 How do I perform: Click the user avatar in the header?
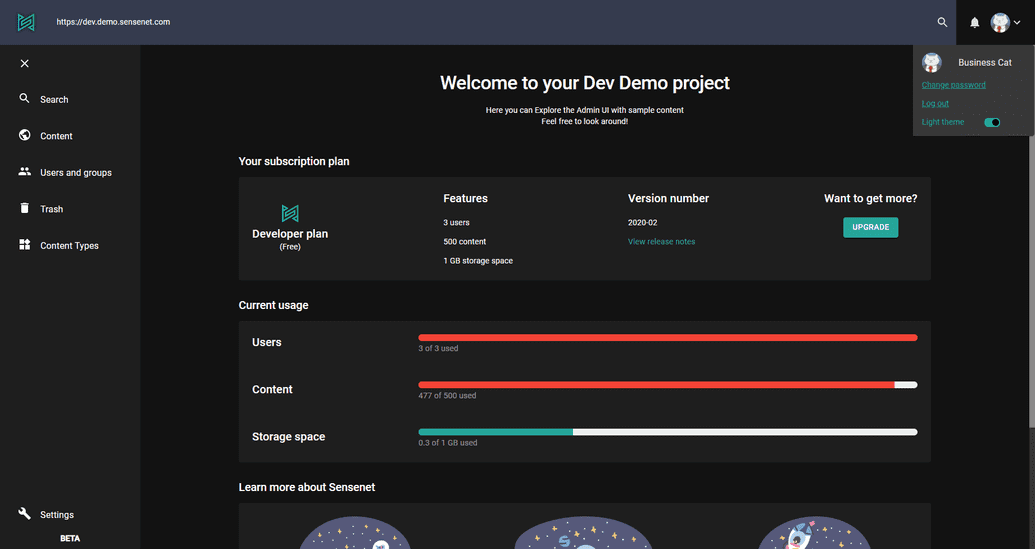tap(1000, 22)
